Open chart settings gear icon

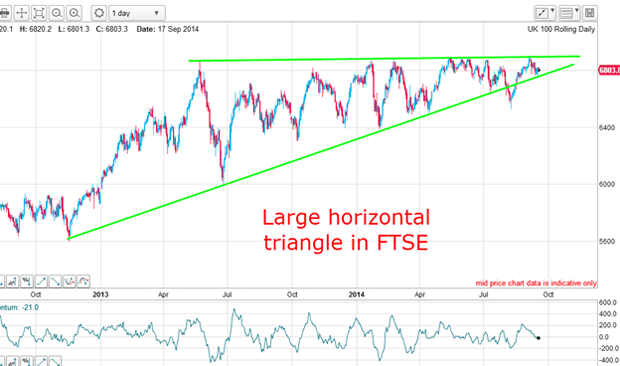click(x=99, y=13)
